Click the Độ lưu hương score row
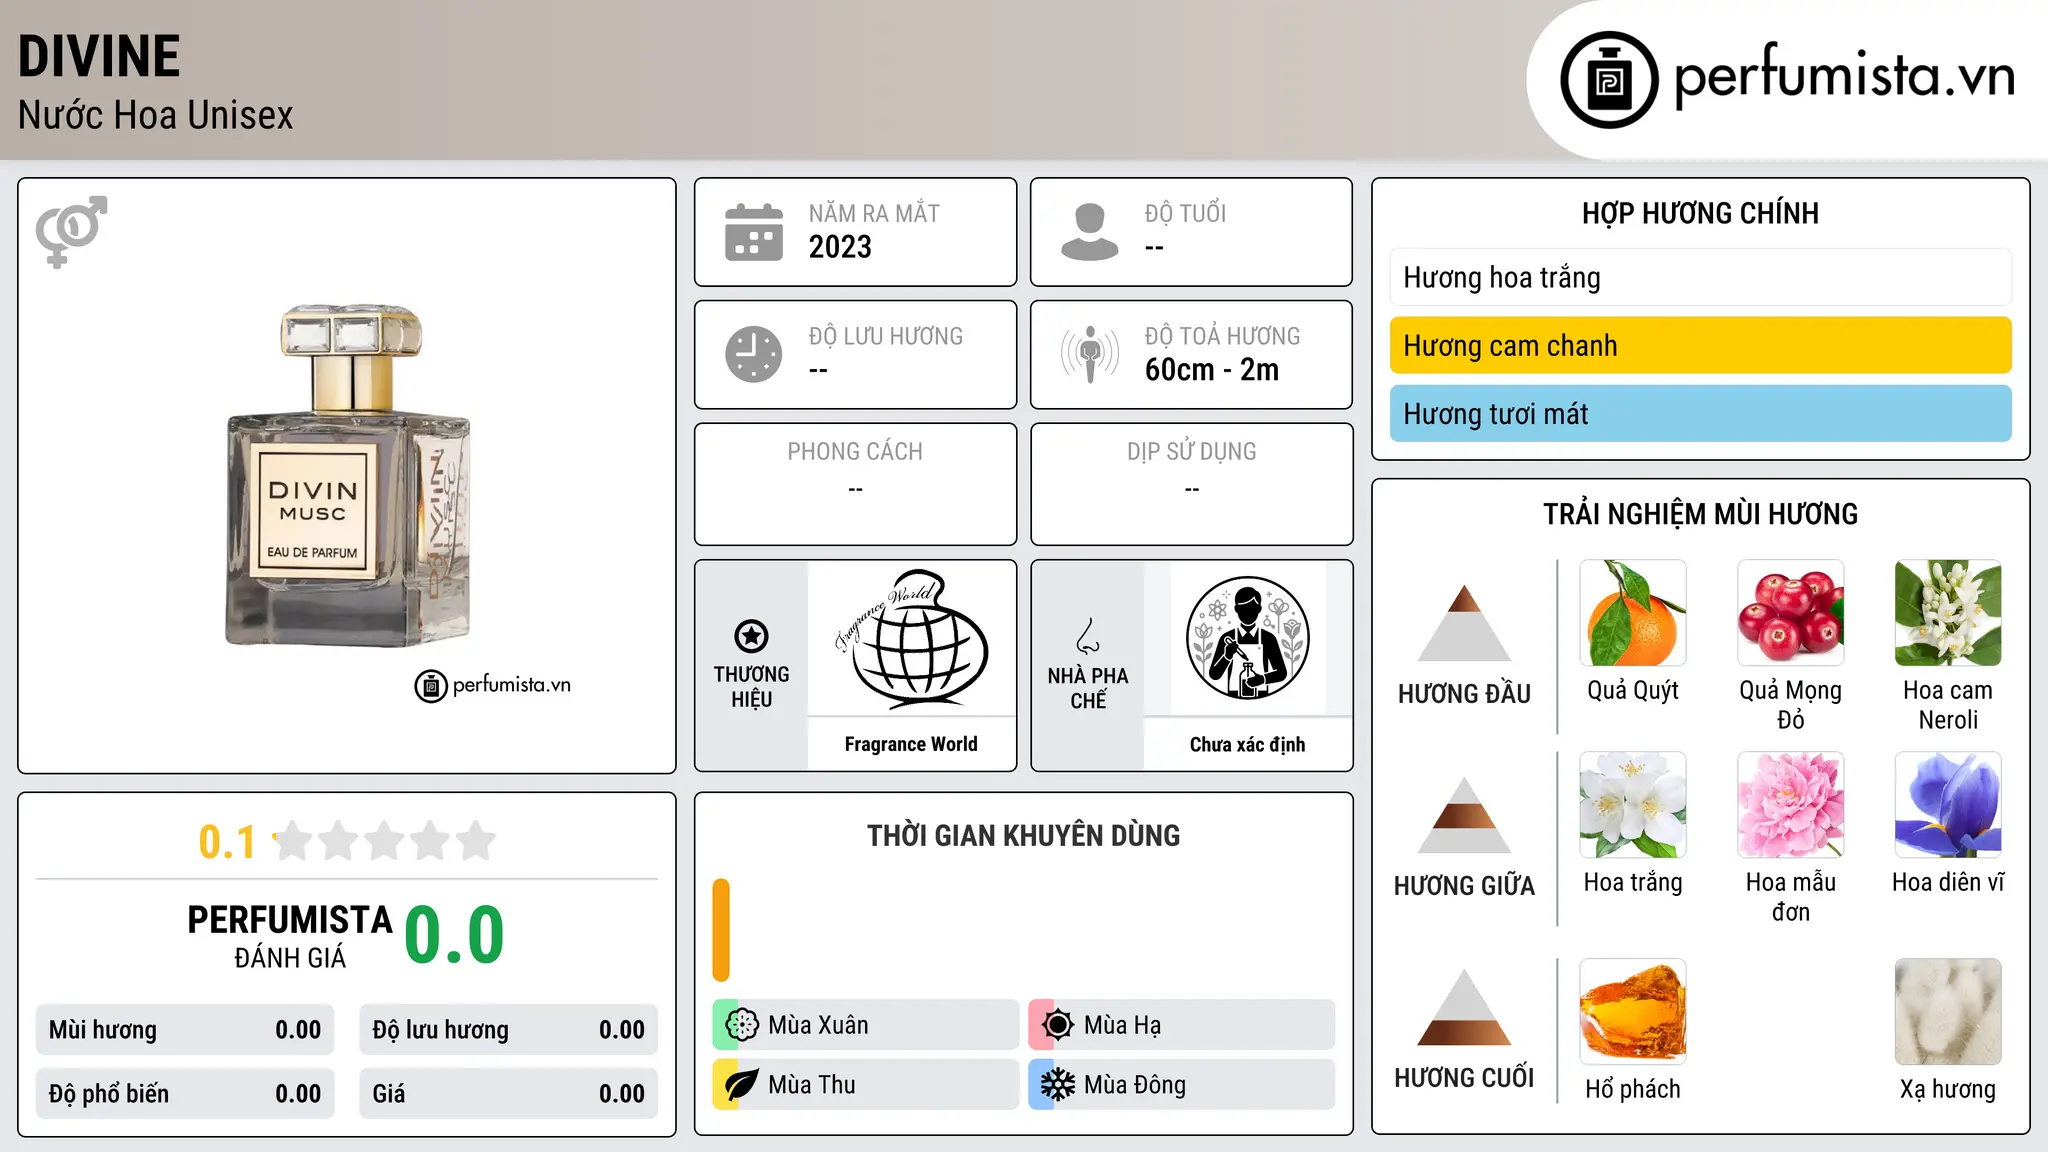Viewport: 2048px width, 1152px height. pos(509,1030)
